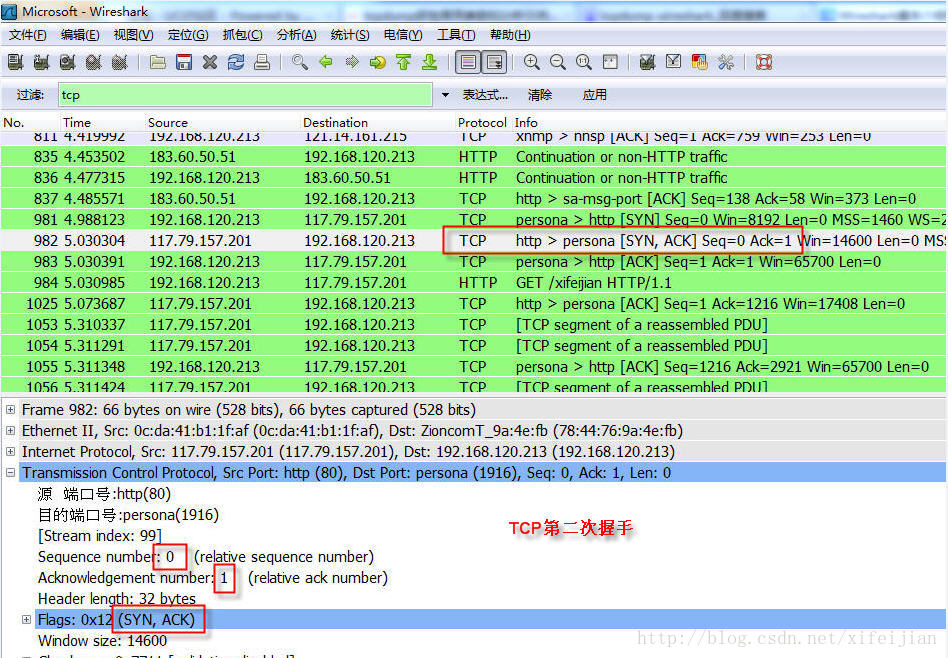Print packets using printer icon
The width and height of the screenshot is (948, 658).
tap(262, 62)
